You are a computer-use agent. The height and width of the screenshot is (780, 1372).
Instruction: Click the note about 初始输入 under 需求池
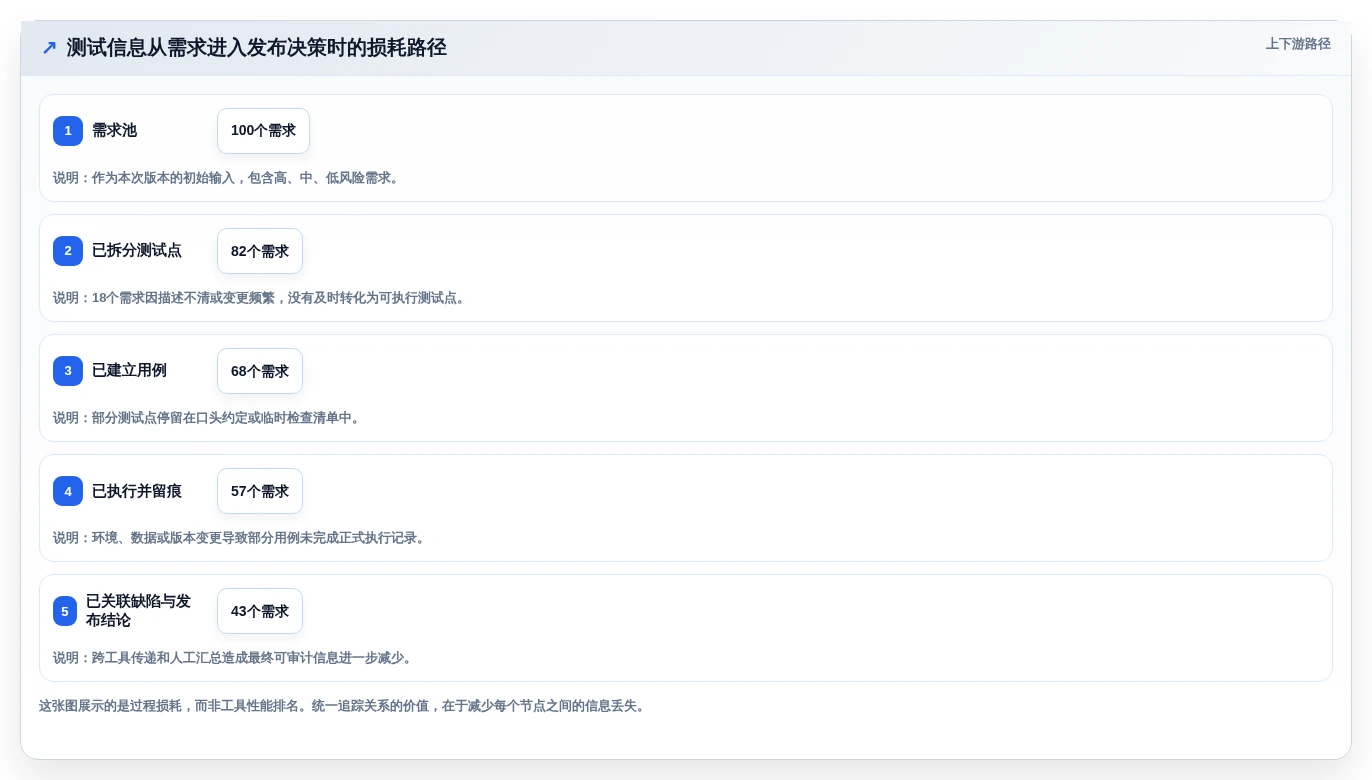coord(228,178)
